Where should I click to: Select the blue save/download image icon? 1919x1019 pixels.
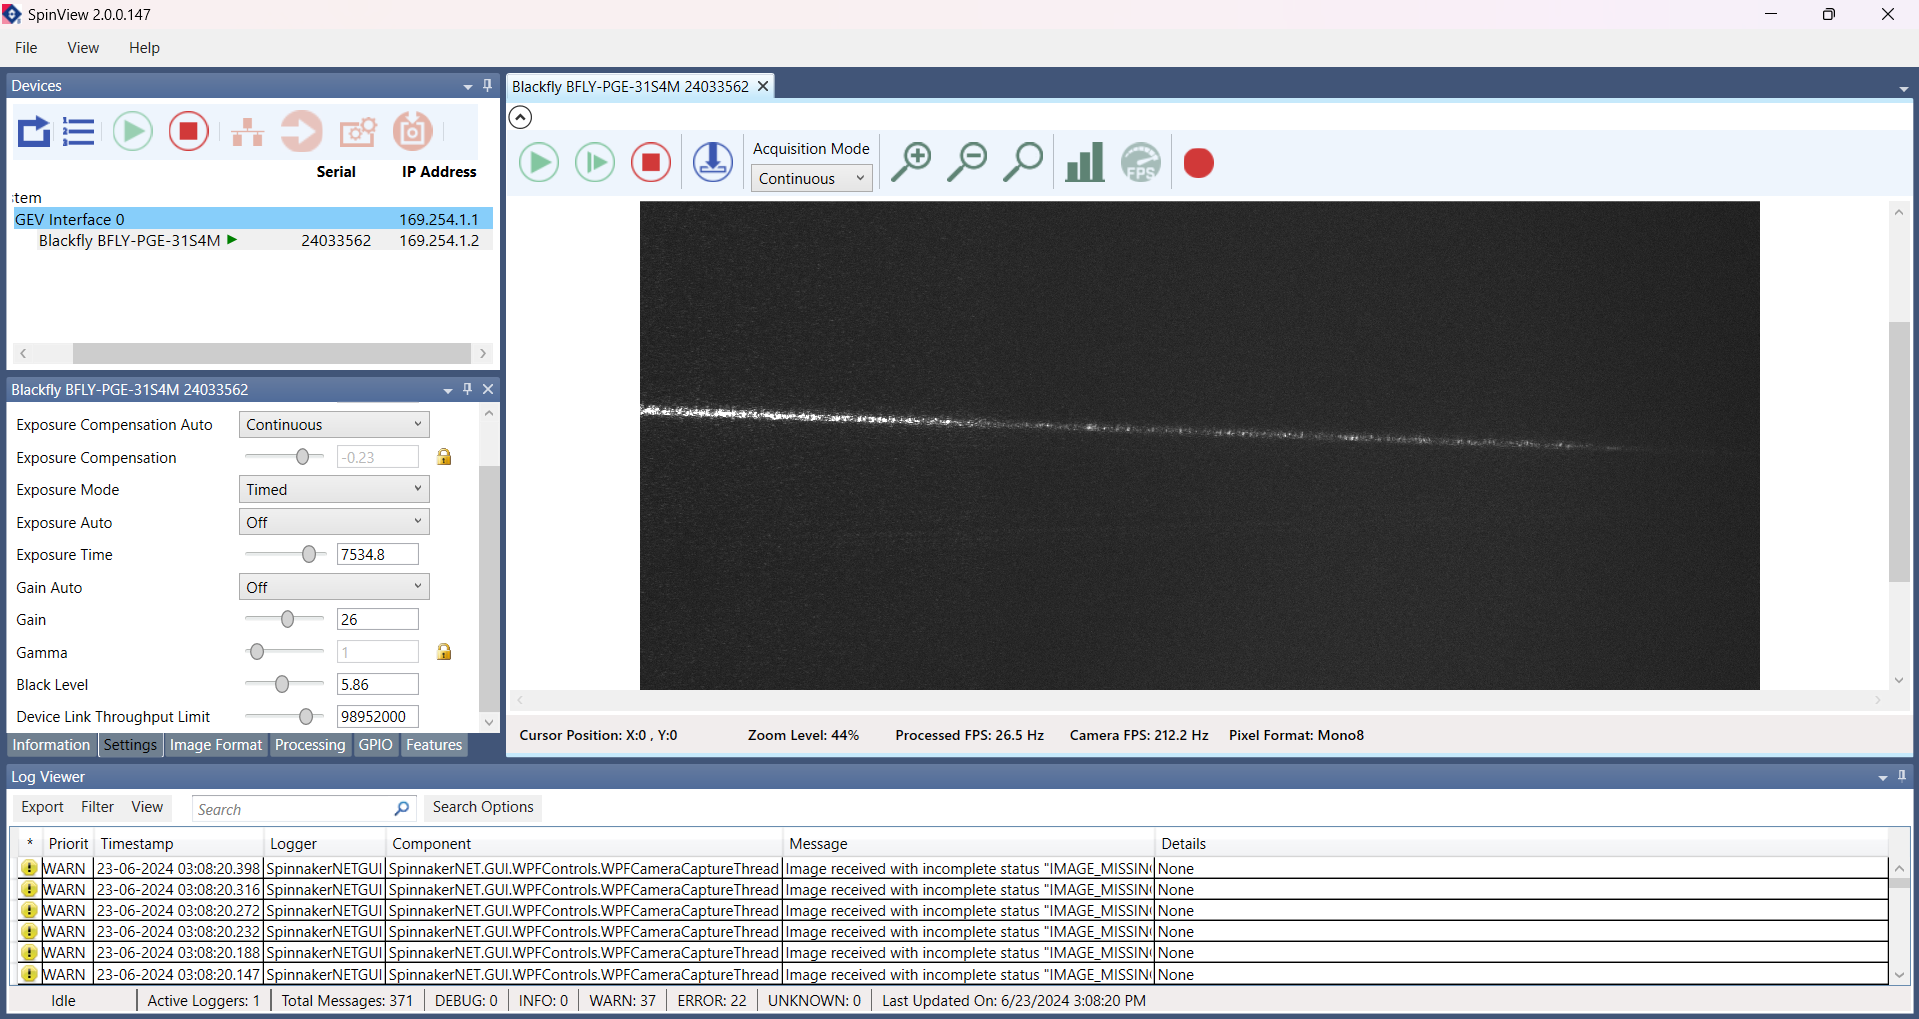pyautogui.click(x=712, y=161)
